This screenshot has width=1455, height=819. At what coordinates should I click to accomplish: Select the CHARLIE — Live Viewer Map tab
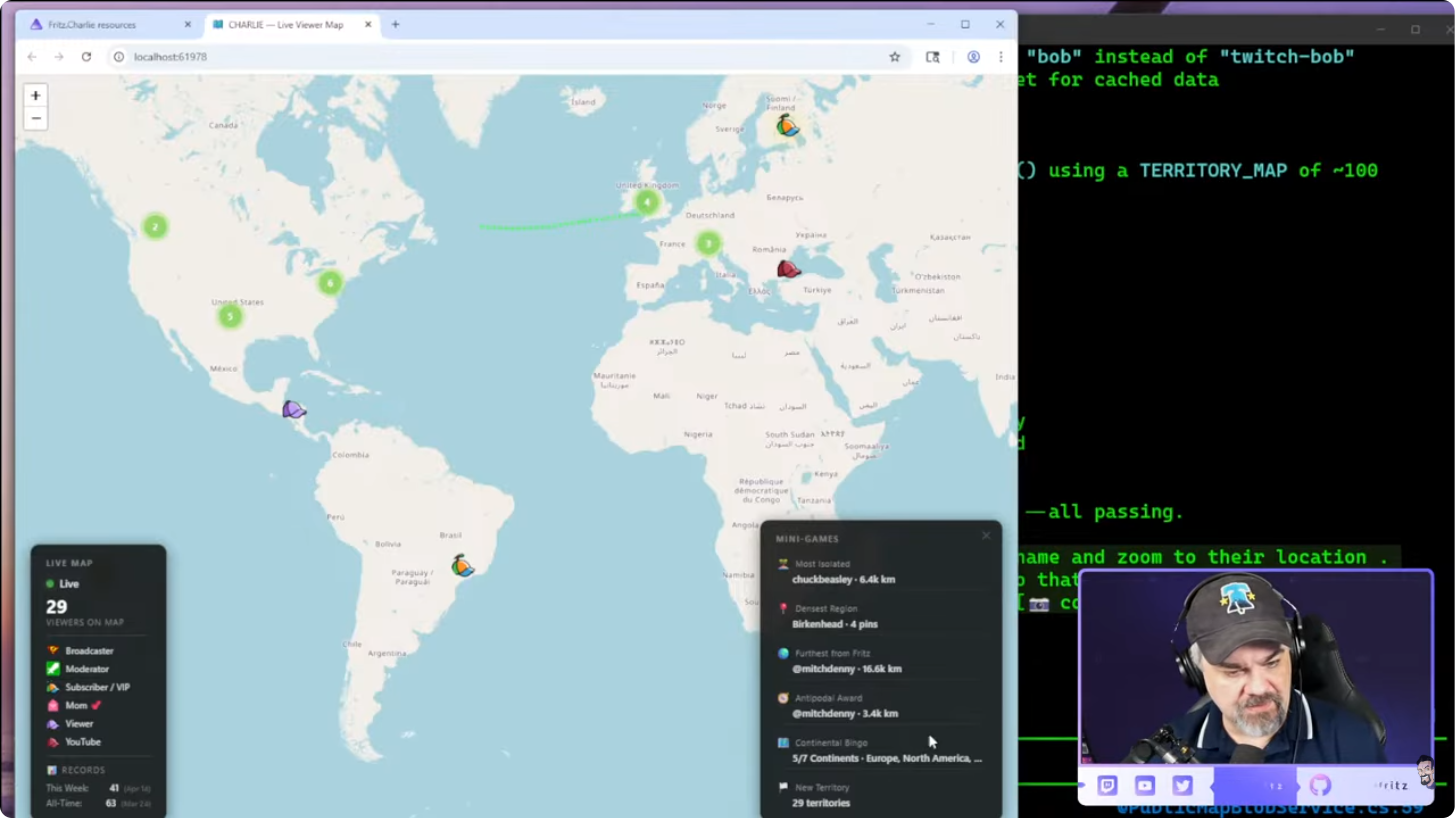tap(285, 24)
